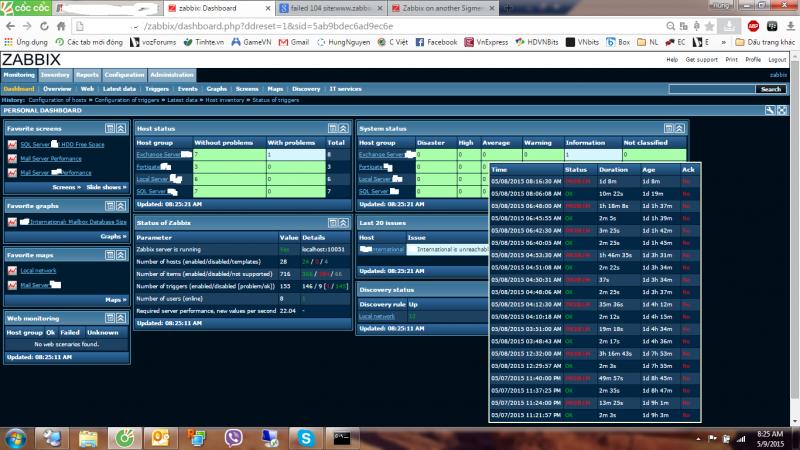Click the Slide shows » link
The width and height of the screenshot is (800, 450).
[x=106, y=187]
